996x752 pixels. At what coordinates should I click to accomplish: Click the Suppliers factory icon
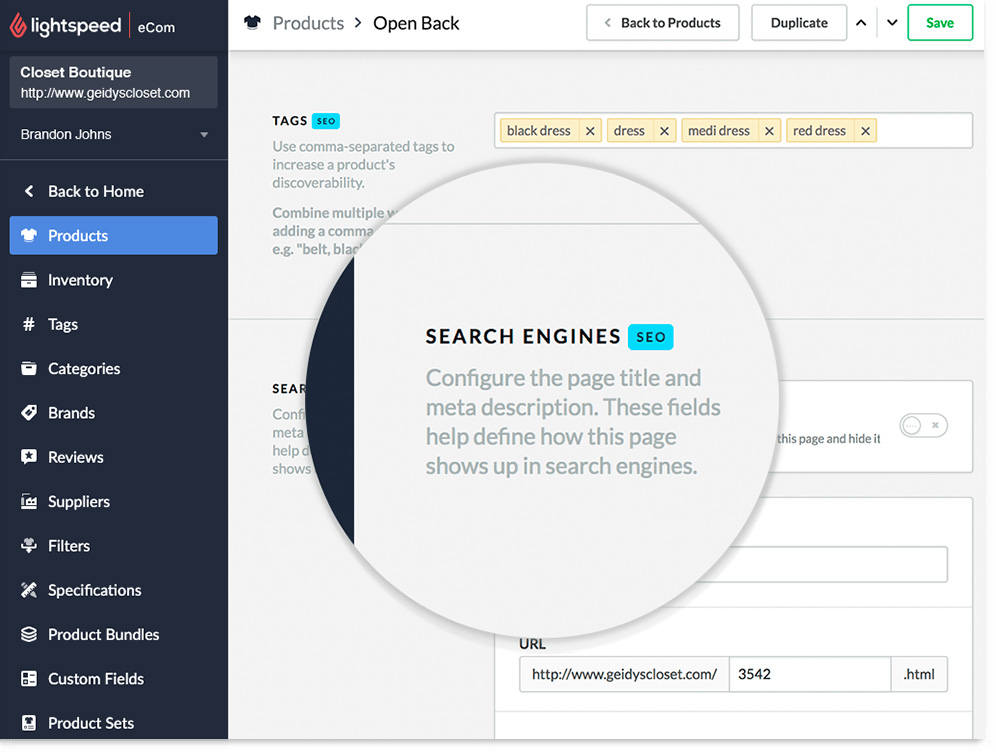[29, 501]
